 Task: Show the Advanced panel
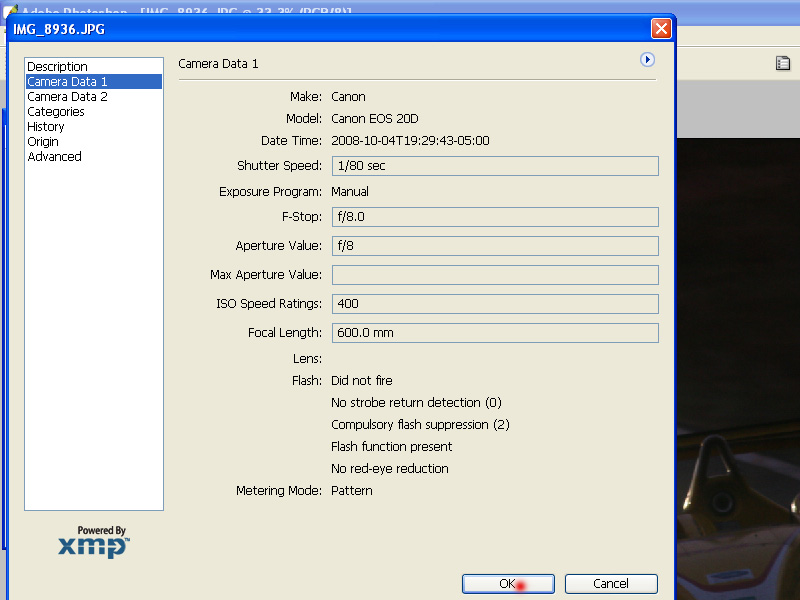tap(94, 157)
